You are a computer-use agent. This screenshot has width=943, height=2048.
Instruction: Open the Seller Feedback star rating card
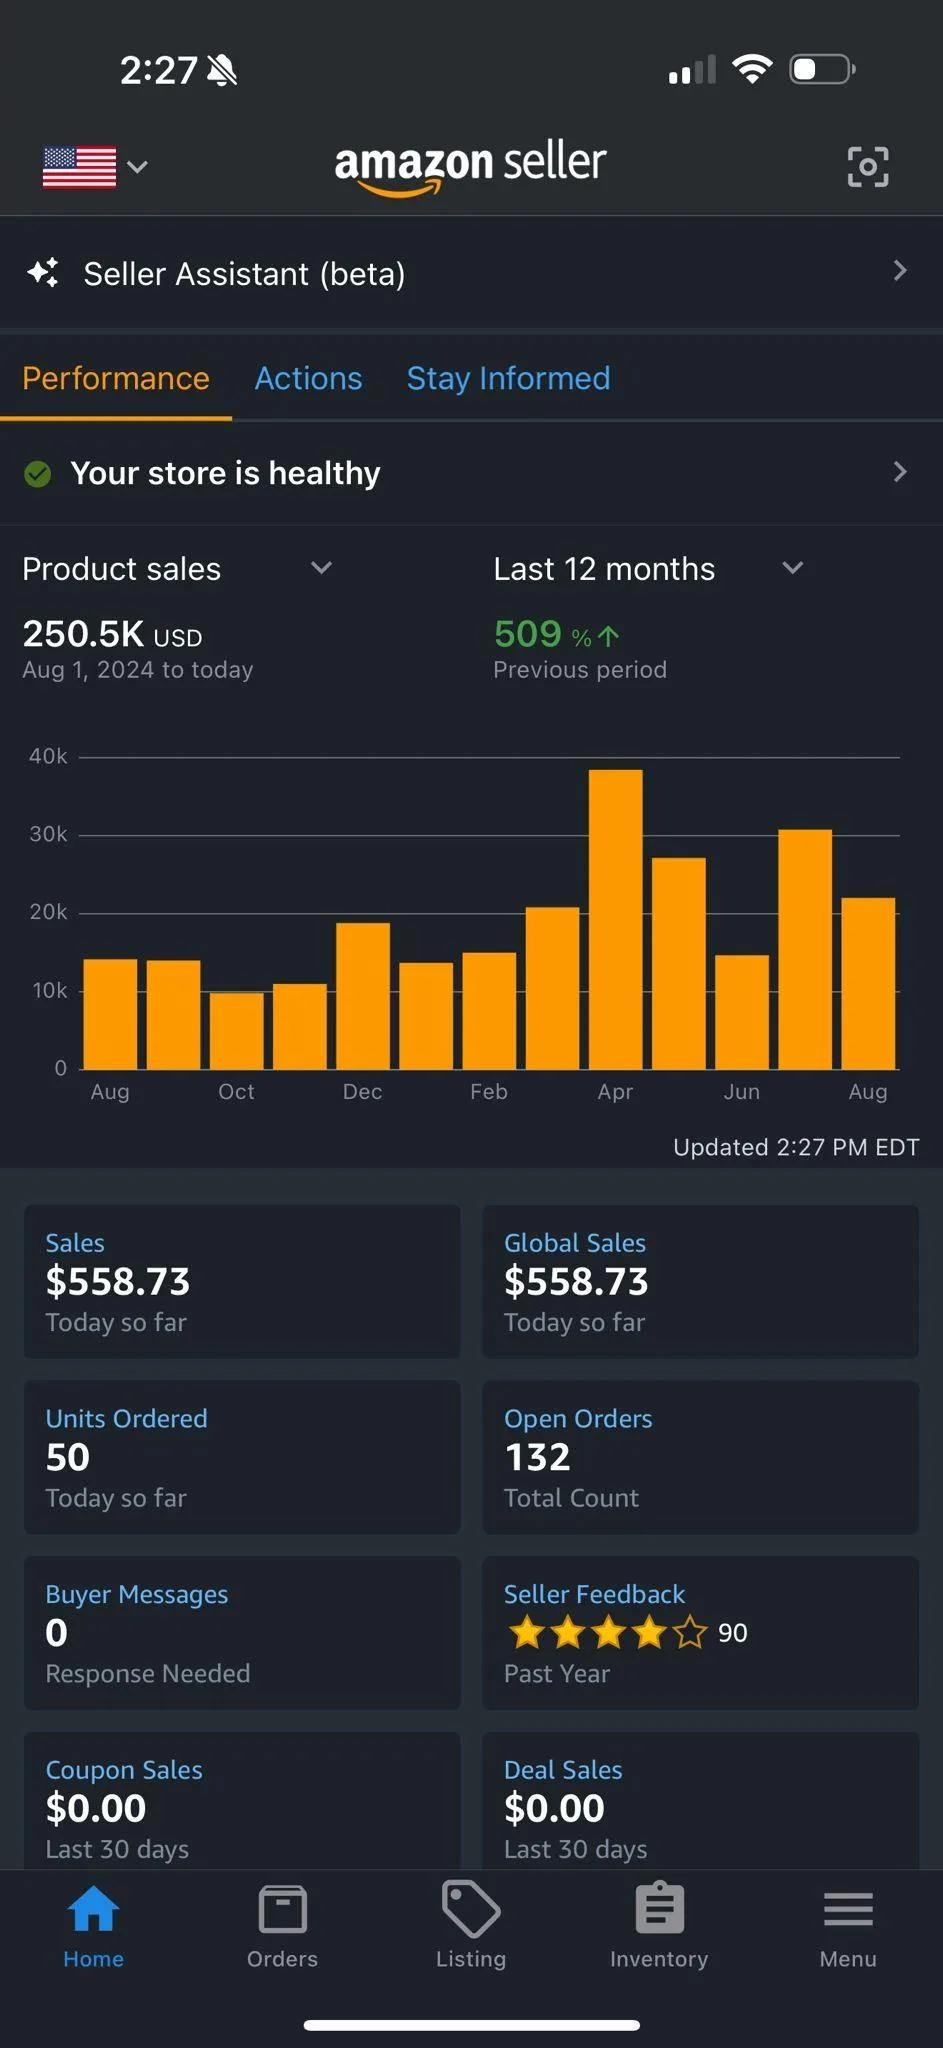pyautogui.click(x=700, y=1633)
